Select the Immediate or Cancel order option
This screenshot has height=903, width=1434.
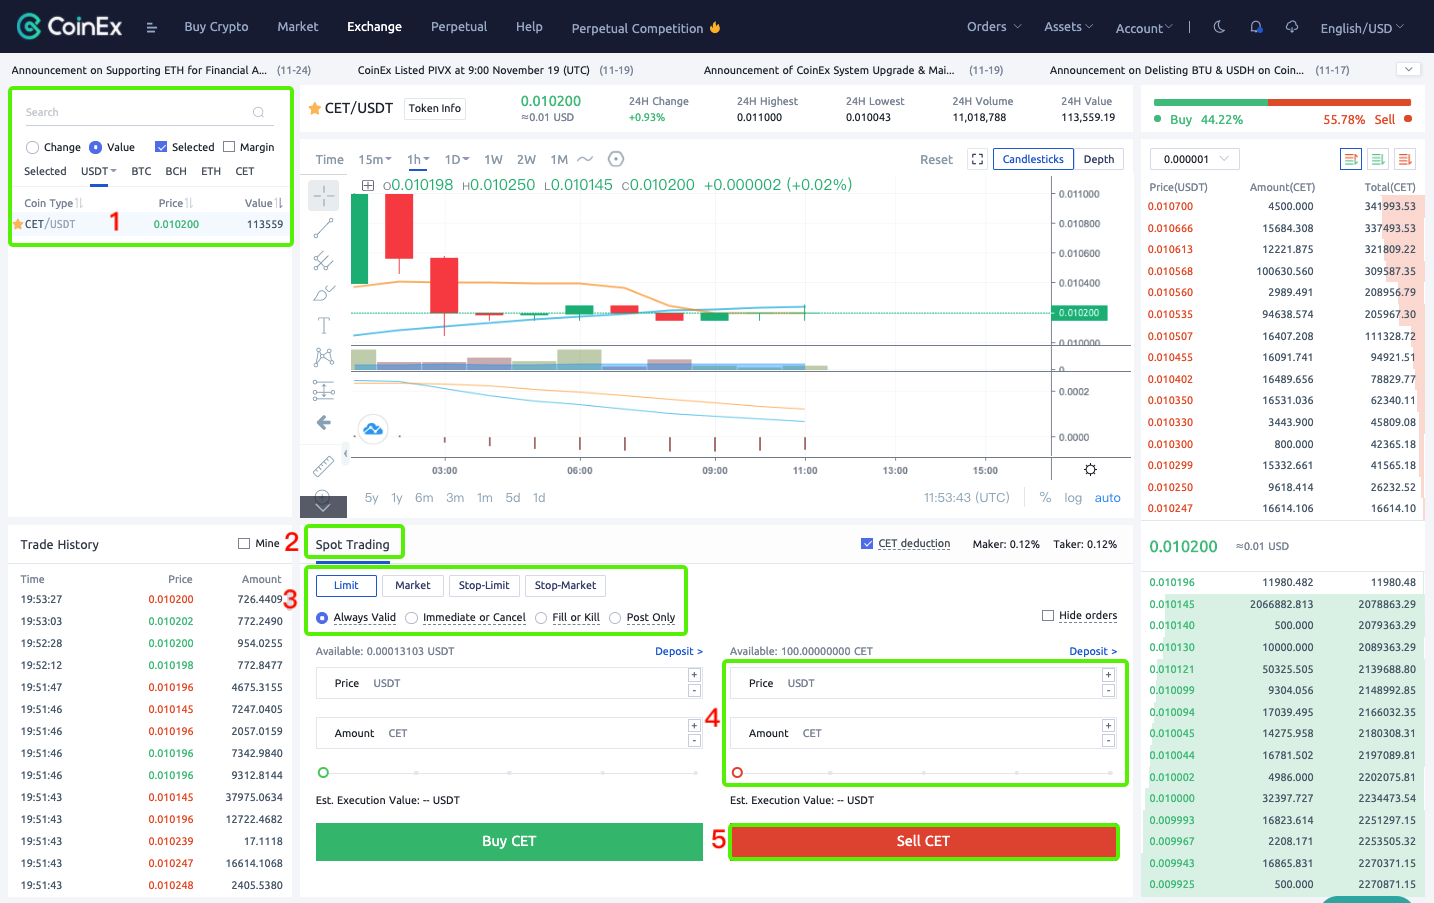[x=411, y=617]
